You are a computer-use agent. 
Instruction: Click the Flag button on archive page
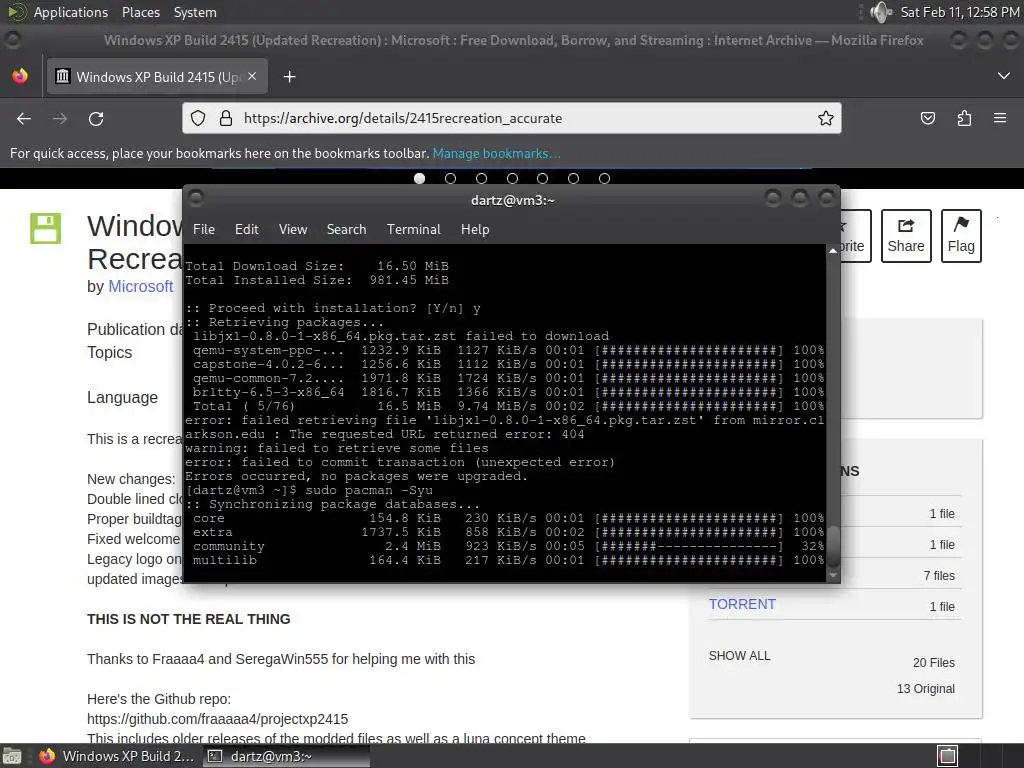[x=961, y=236]
